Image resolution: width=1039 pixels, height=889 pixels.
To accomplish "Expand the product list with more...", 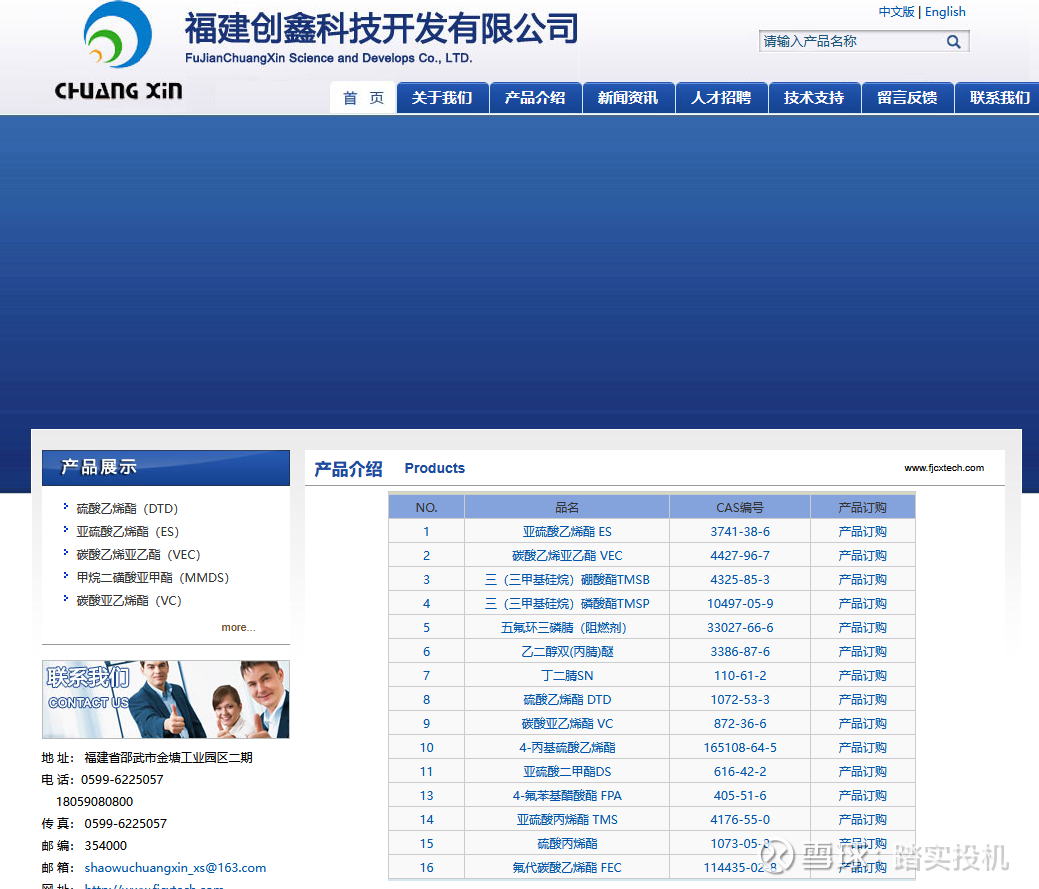I will point(238,628).
